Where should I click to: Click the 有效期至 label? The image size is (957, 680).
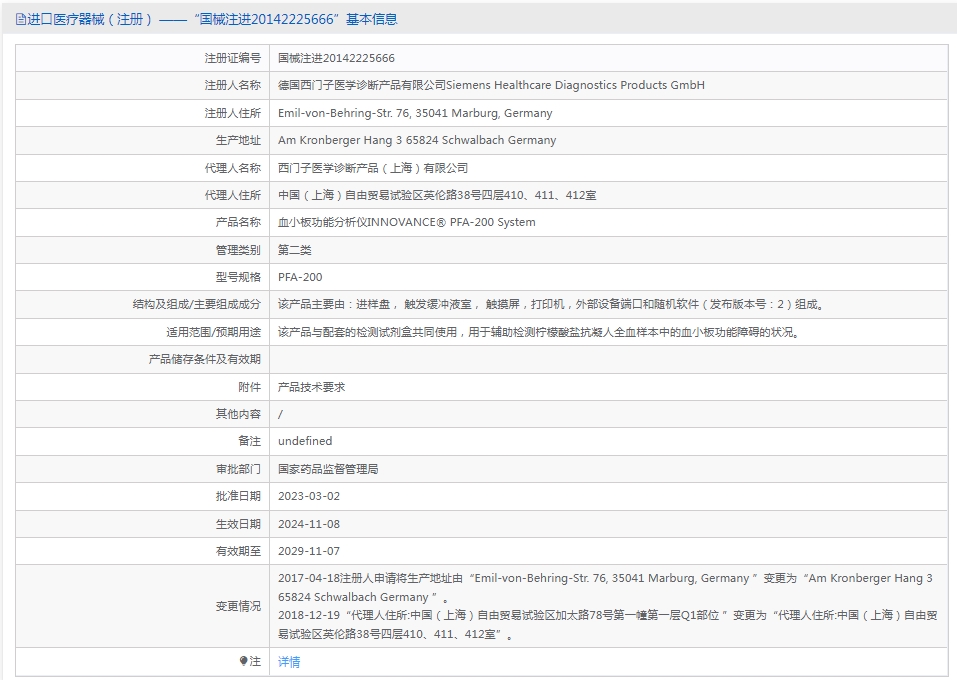(x=238, y=551)
